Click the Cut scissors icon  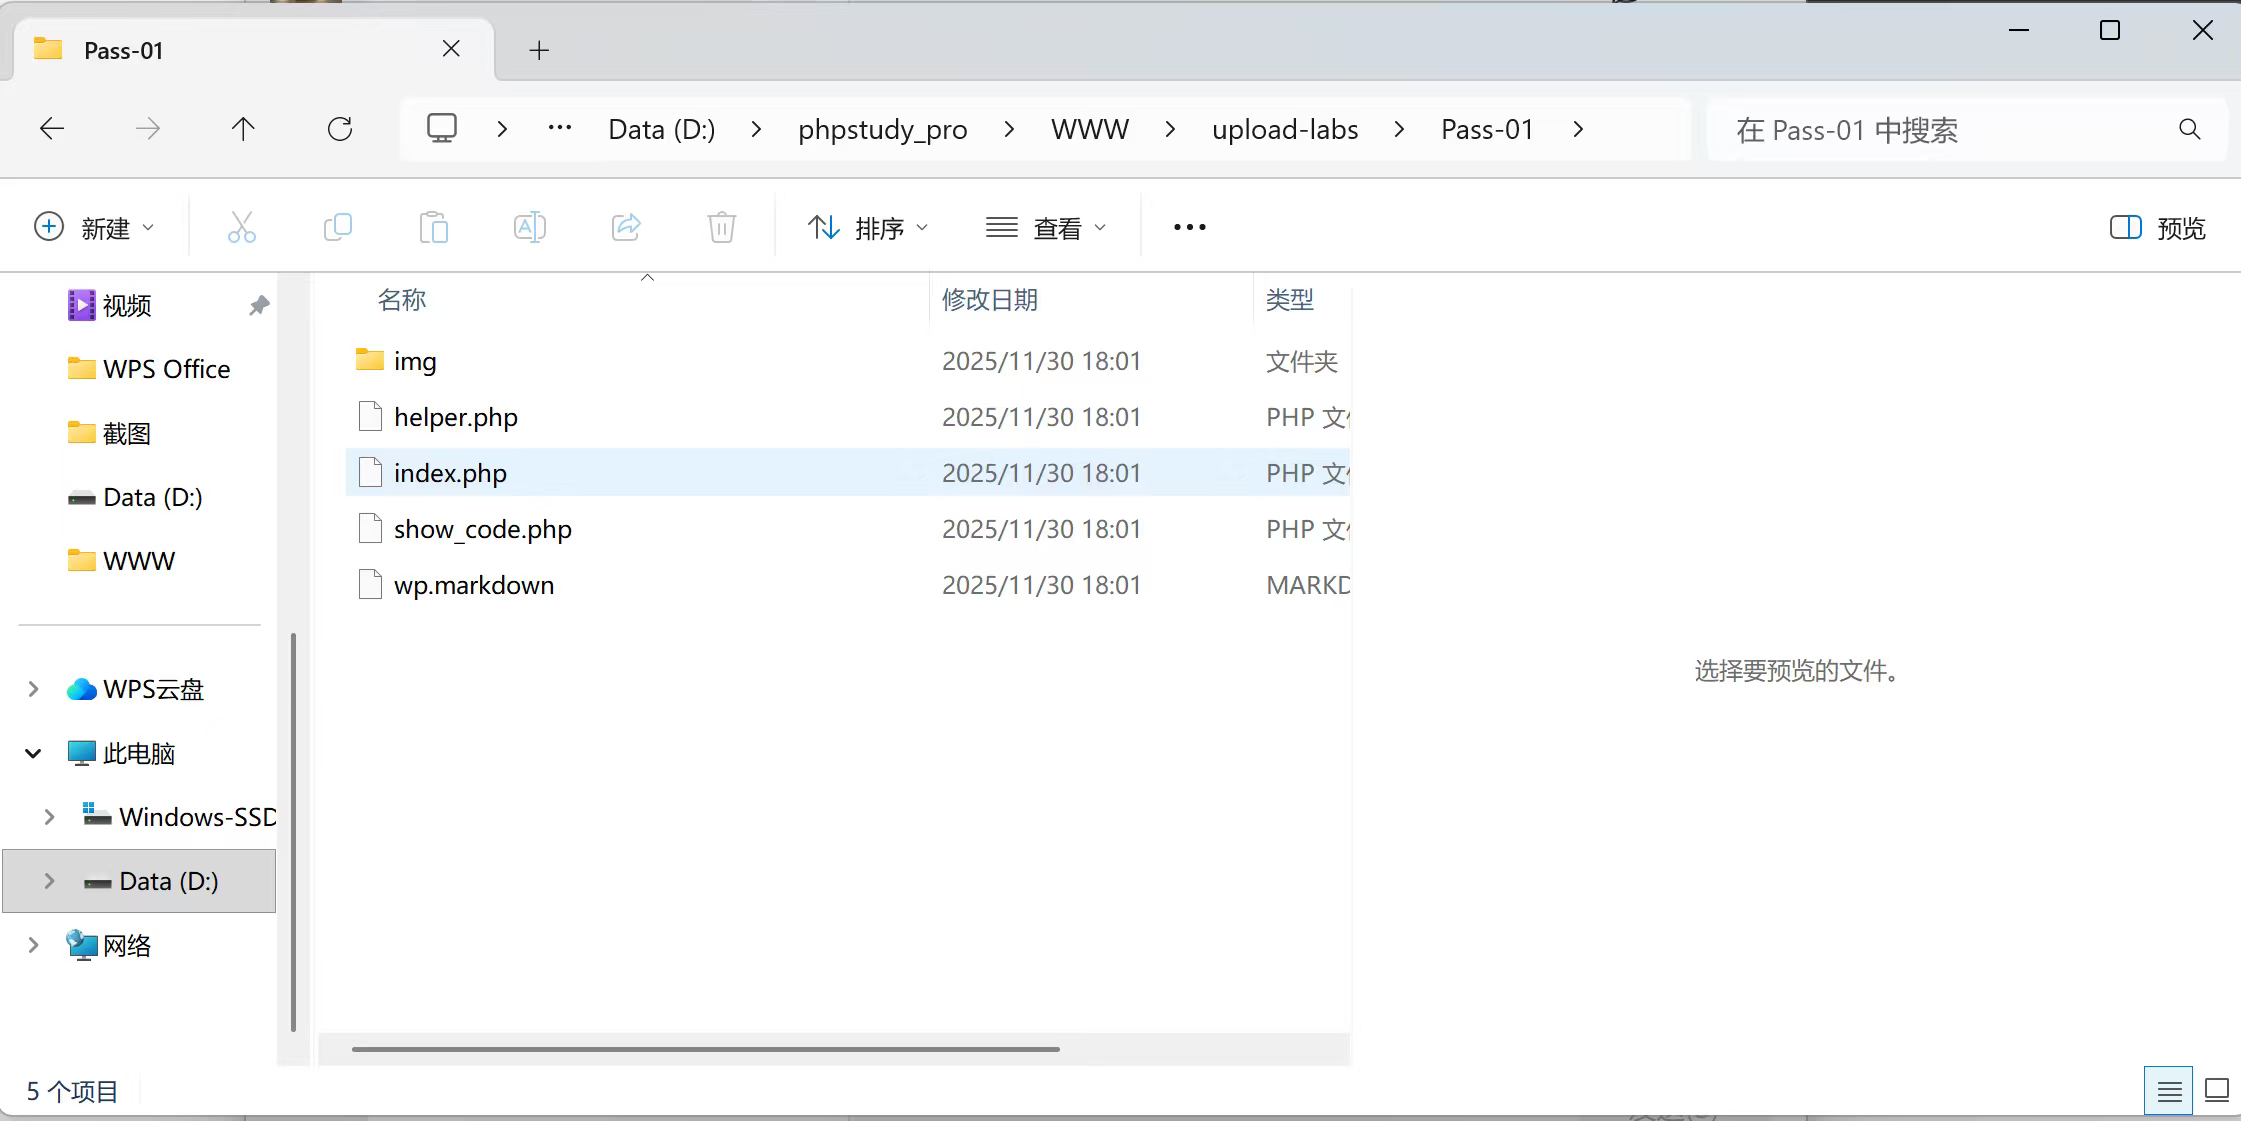[241, 228]
